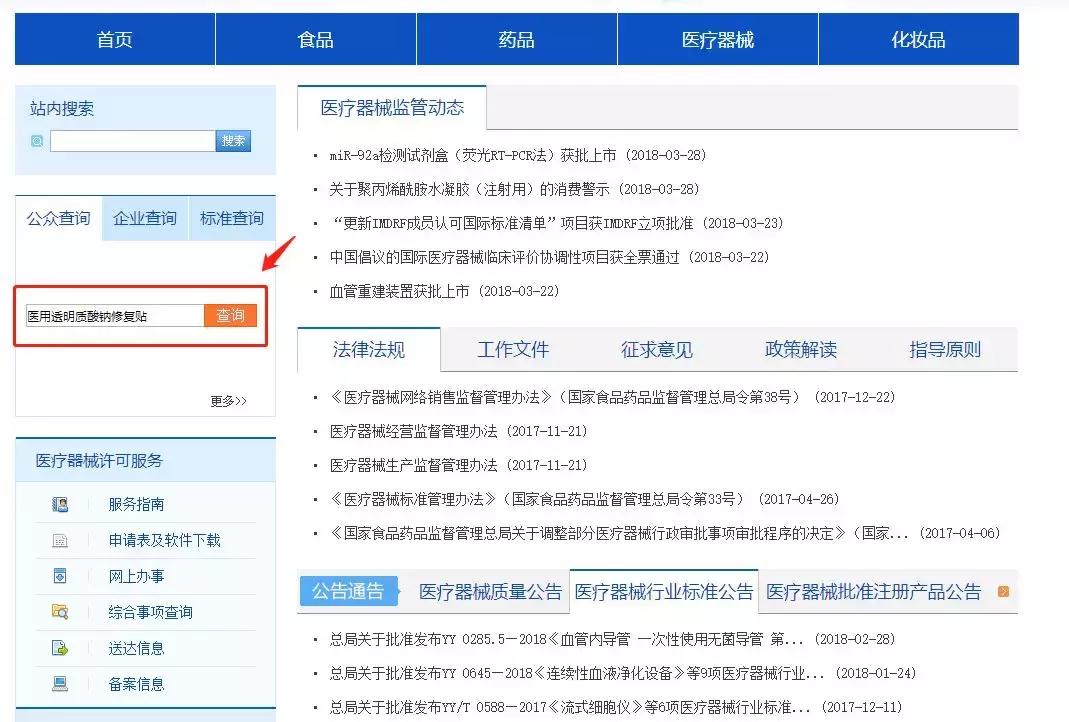Open the 标准查询 tab

[x=231, y=217]
